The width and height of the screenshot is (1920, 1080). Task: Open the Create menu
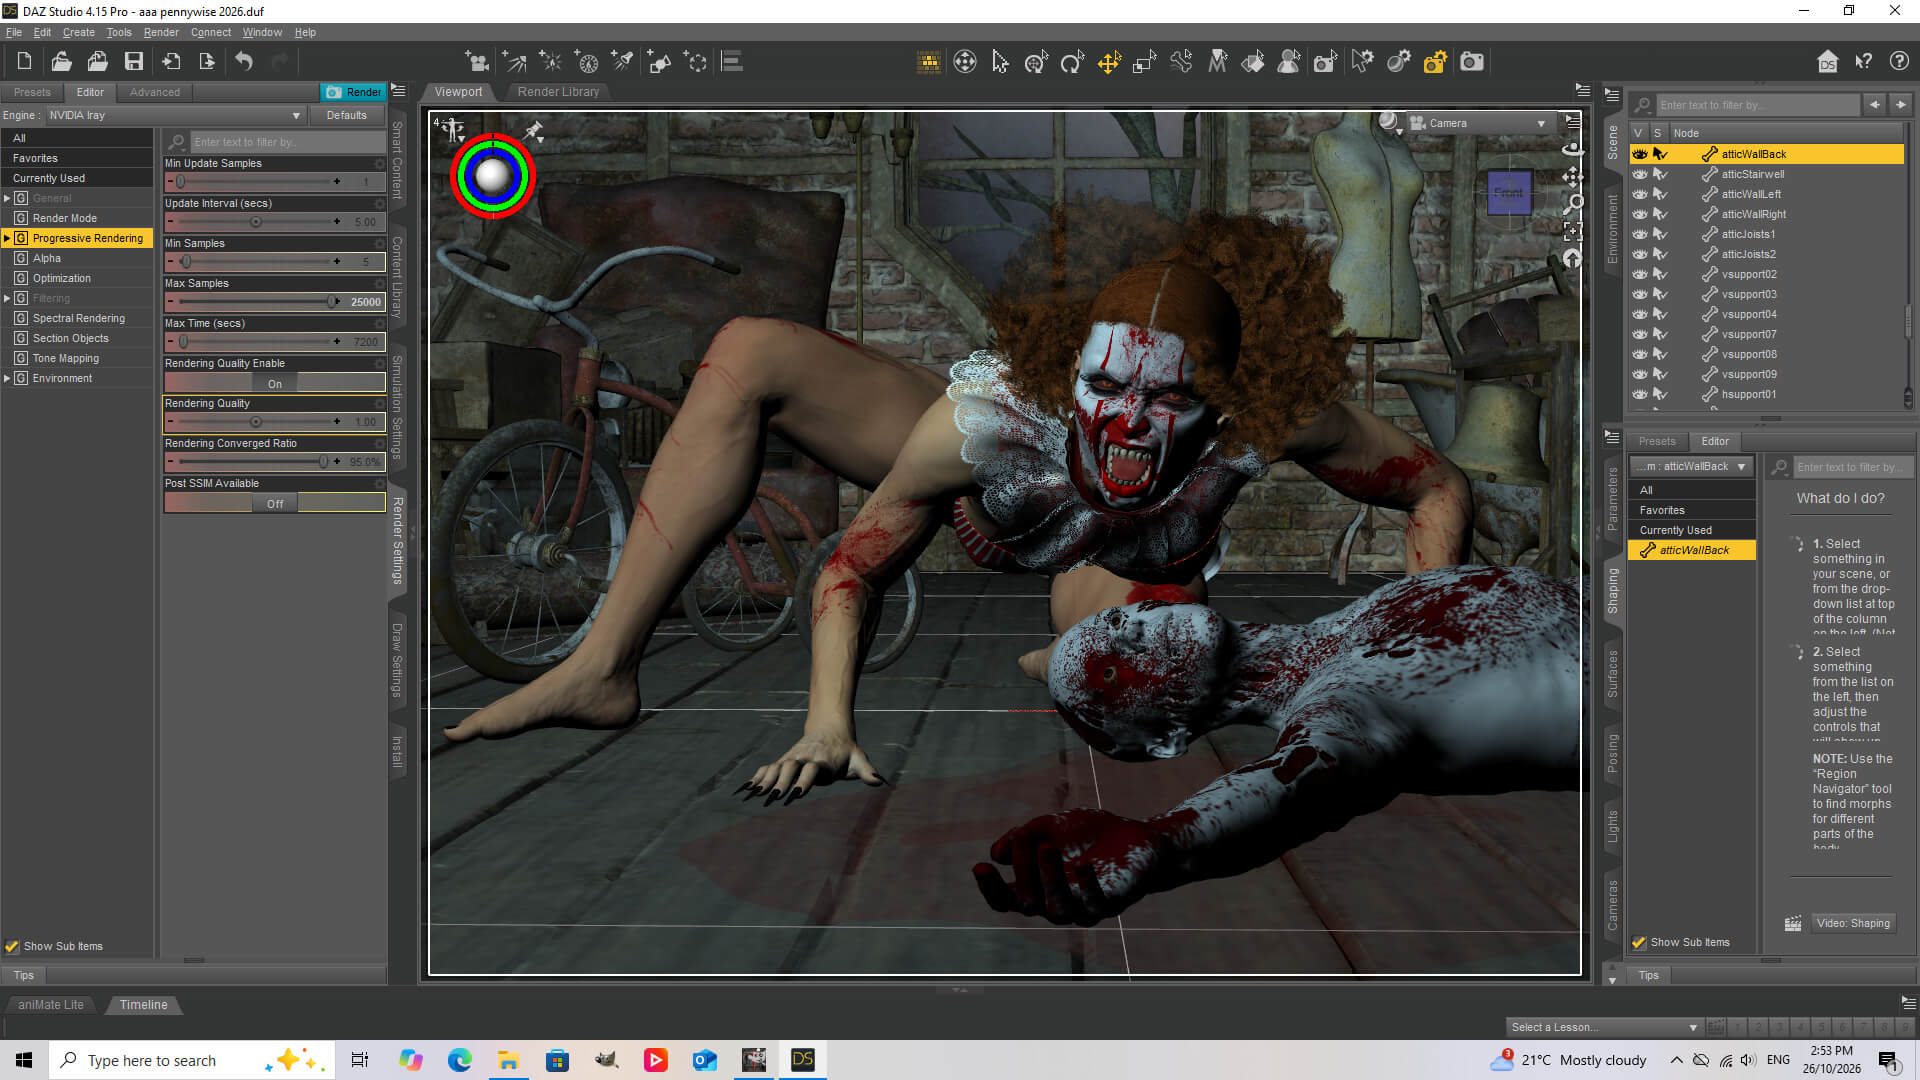coord(79,32)
